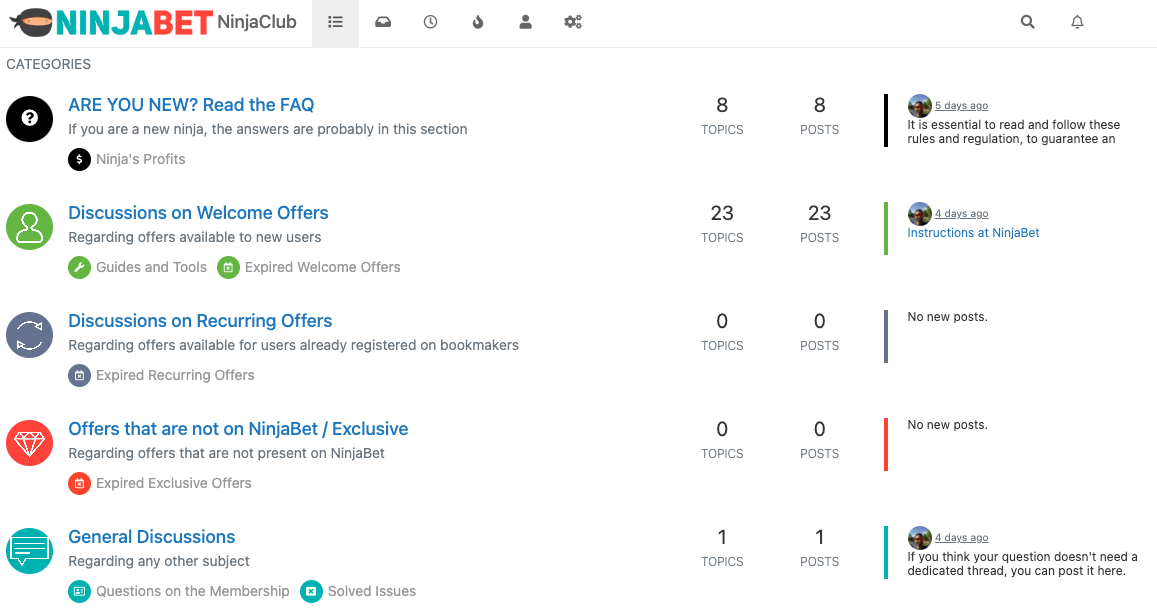Open Solved Issues subcategory
This screenshot has width=1157, height=610.
coord(371,591)
